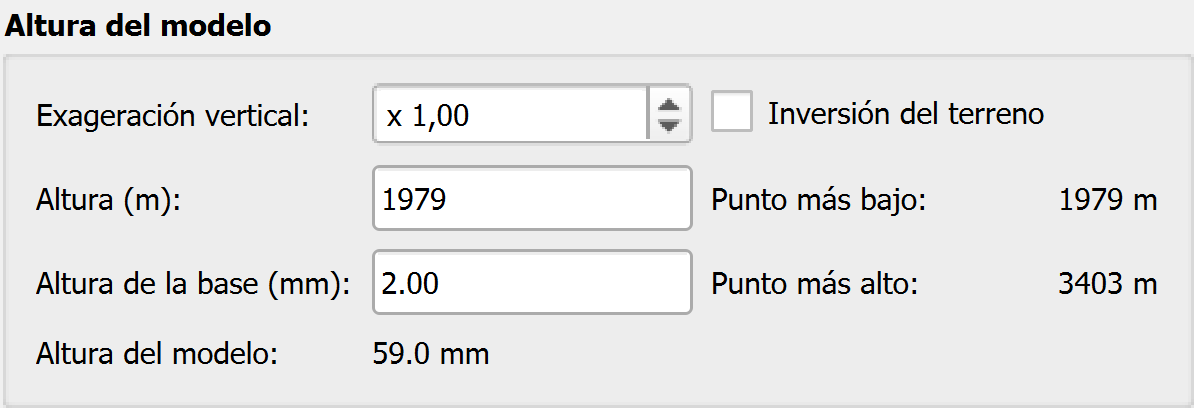Select the Exageración vertical label
The width and height of the screenshot is (1194, 408).
pos(173,116)
